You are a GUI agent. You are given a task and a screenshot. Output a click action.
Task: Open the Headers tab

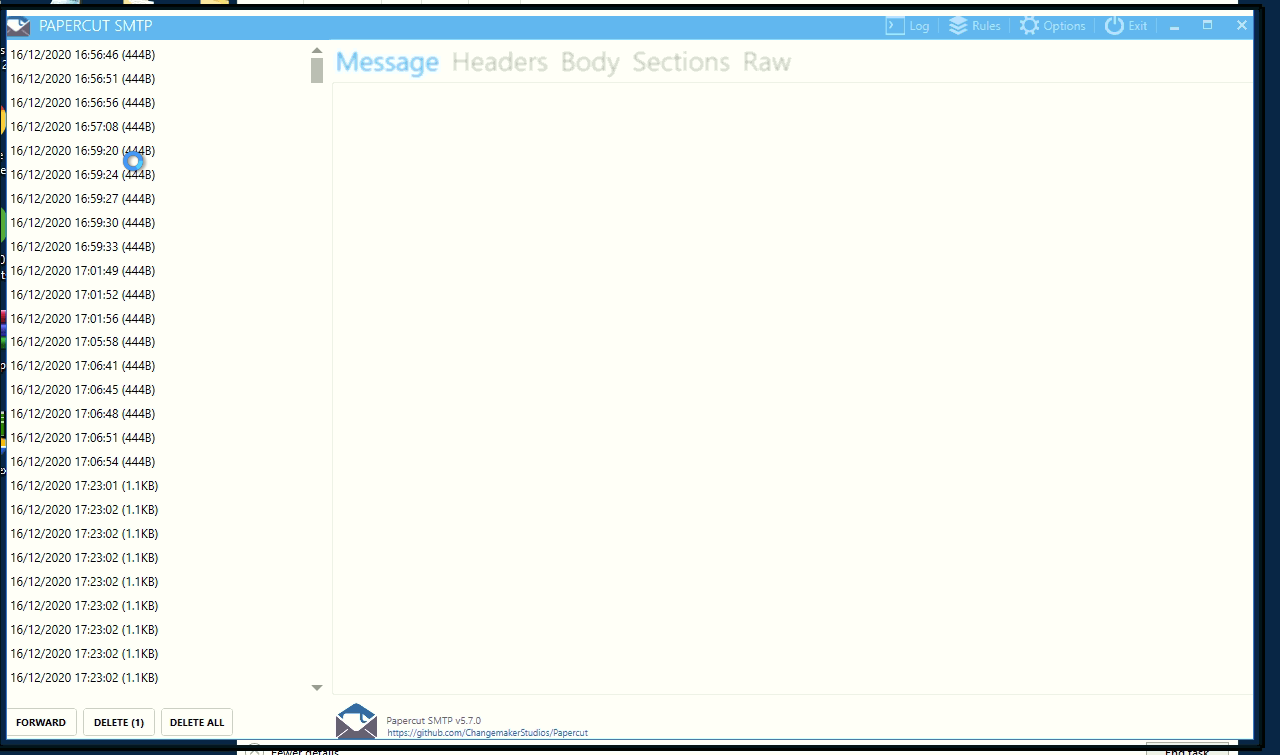[500, 61]
